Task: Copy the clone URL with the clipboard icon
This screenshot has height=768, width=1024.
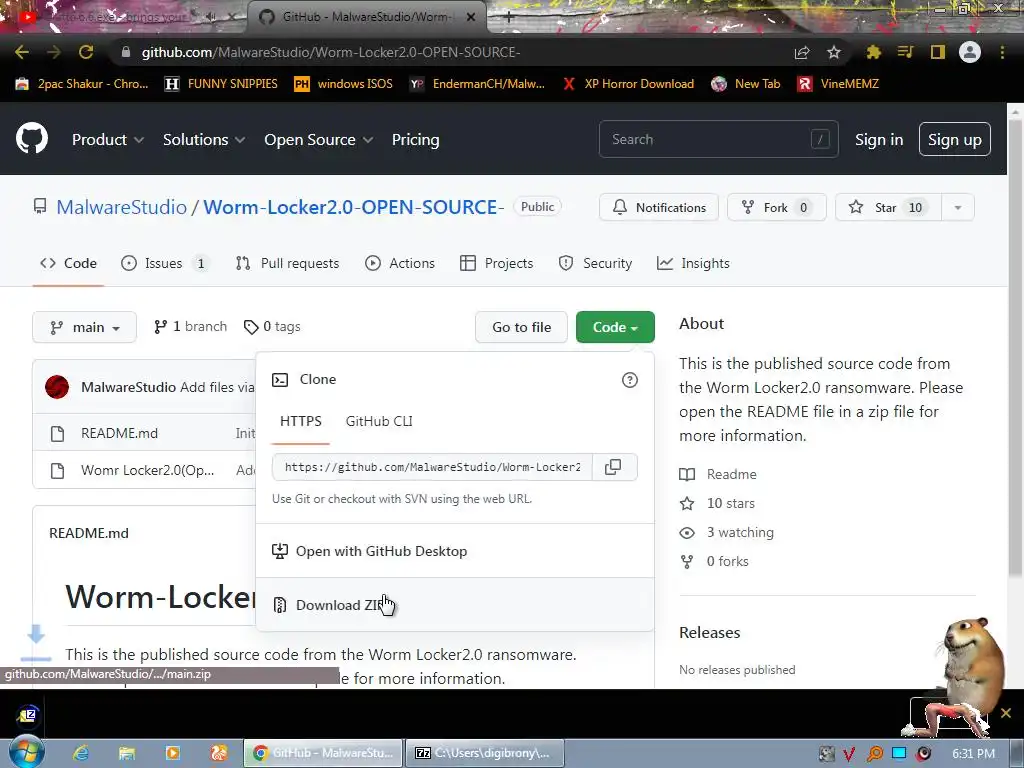Action: click(x=613, y=467)
